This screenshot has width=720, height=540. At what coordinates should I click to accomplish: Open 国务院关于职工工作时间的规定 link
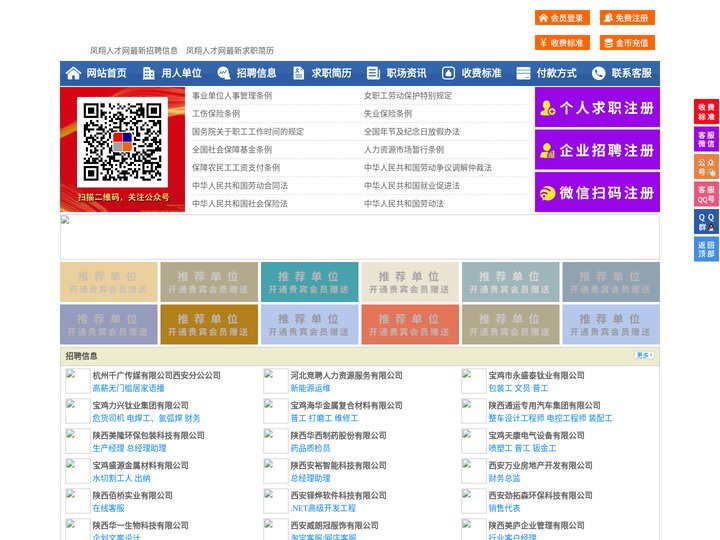(248, 131)
